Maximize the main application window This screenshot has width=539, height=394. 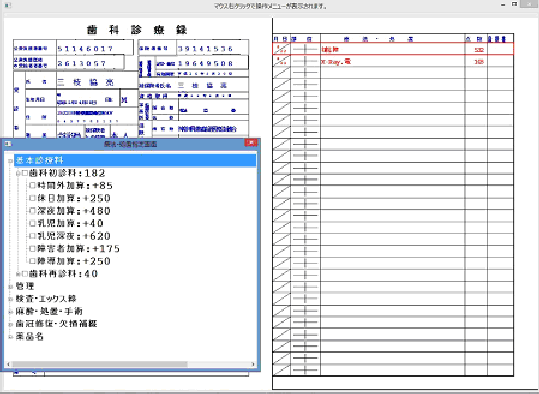click(515, 4)
